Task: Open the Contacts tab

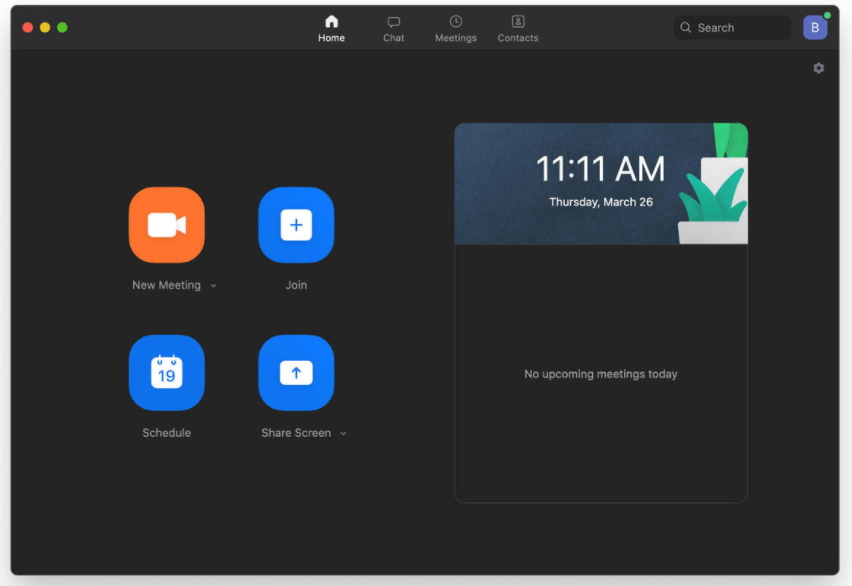Action: [518, 29]
